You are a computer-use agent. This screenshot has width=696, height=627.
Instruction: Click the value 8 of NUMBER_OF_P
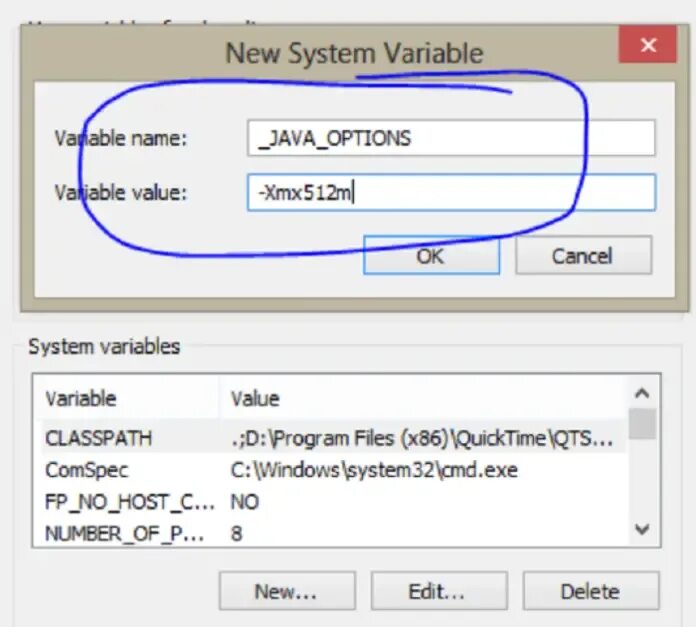pos(237,533)
